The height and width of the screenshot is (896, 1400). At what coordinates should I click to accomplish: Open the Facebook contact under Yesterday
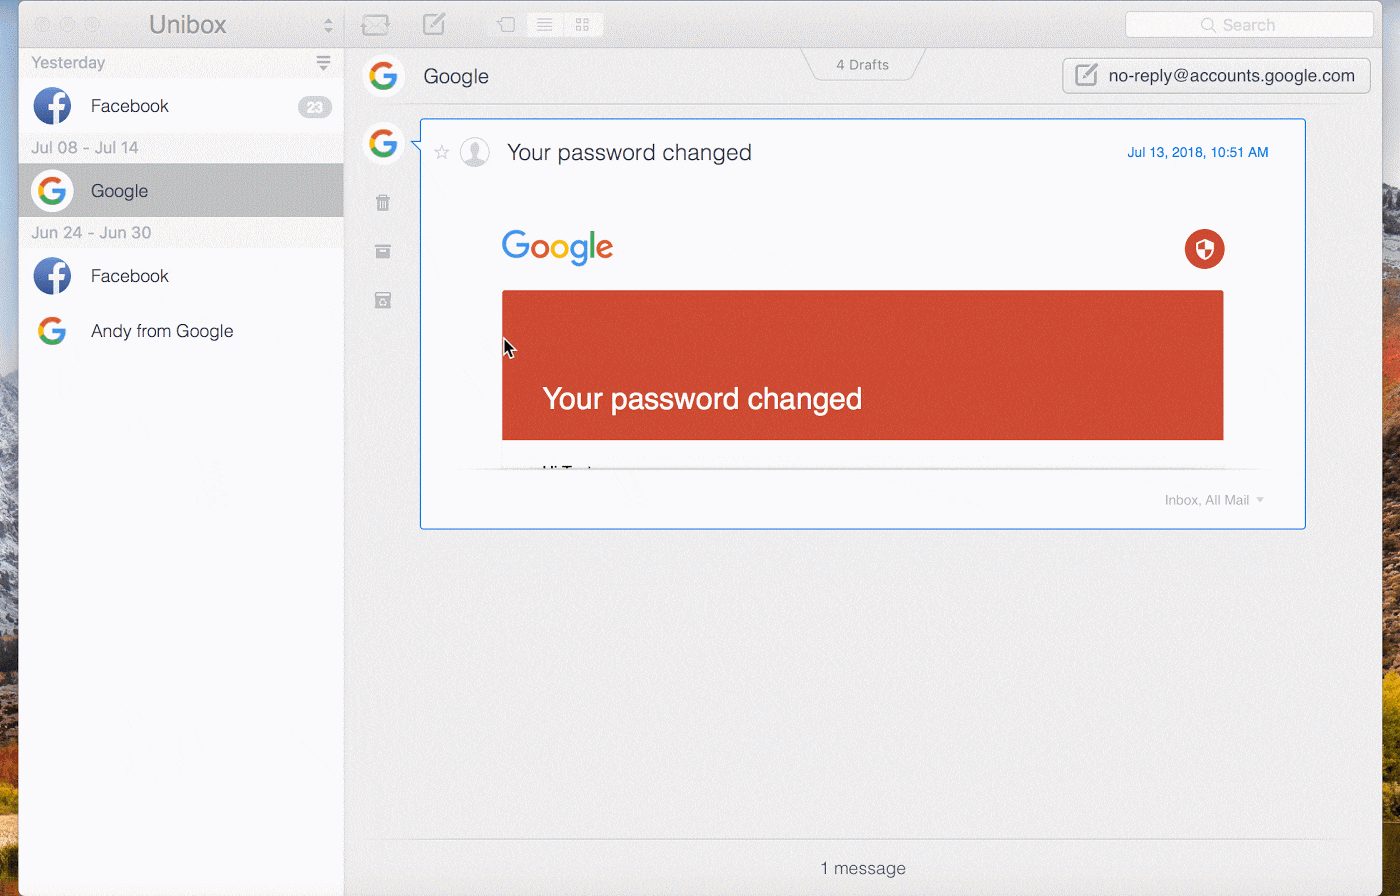tap(181, 106)
